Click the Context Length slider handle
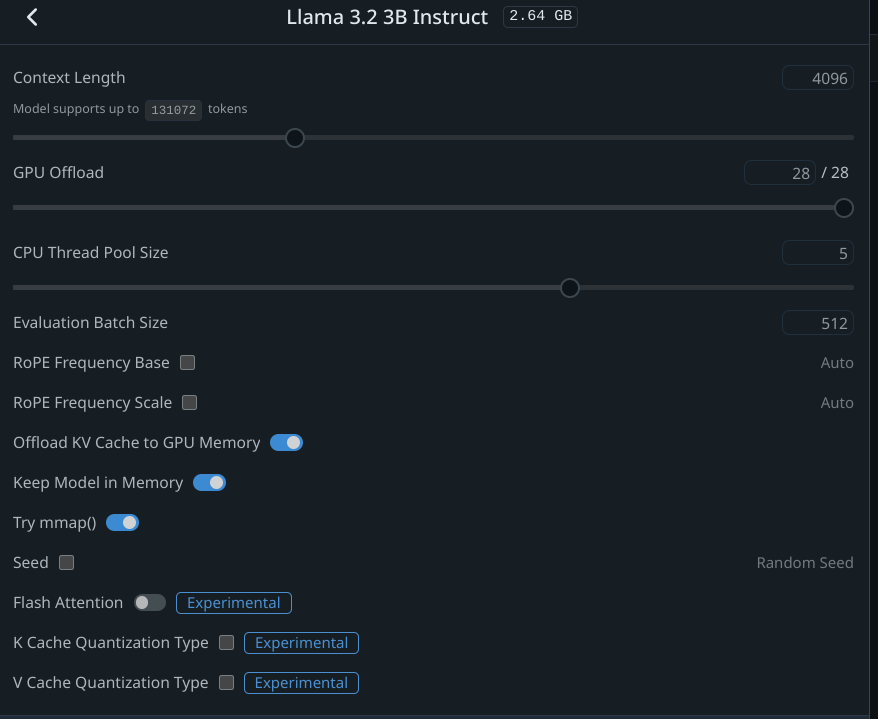 pos(295,138)
